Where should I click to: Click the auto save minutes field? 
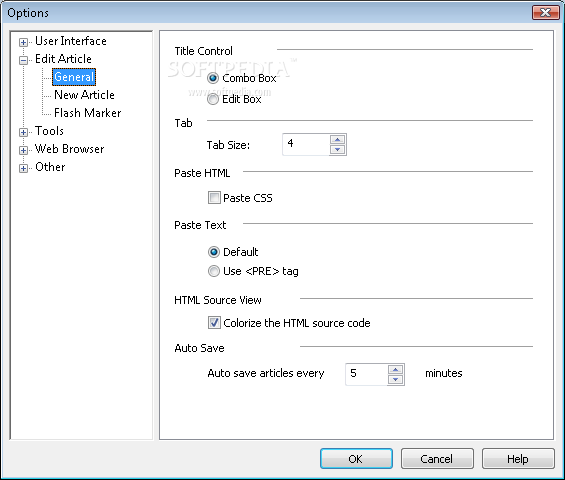[366, 374]
